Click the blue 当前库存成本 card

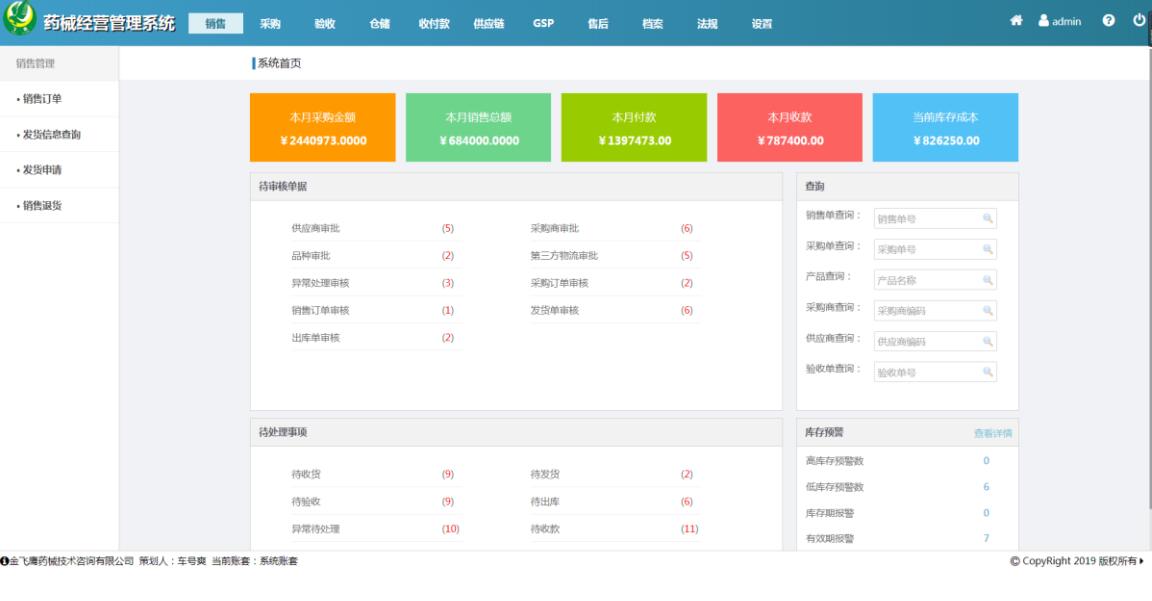(946, 127)
